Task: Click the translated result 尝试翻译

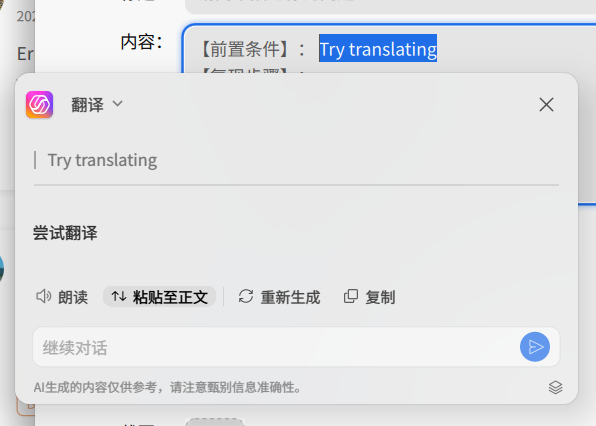Action: click(65, 233)
